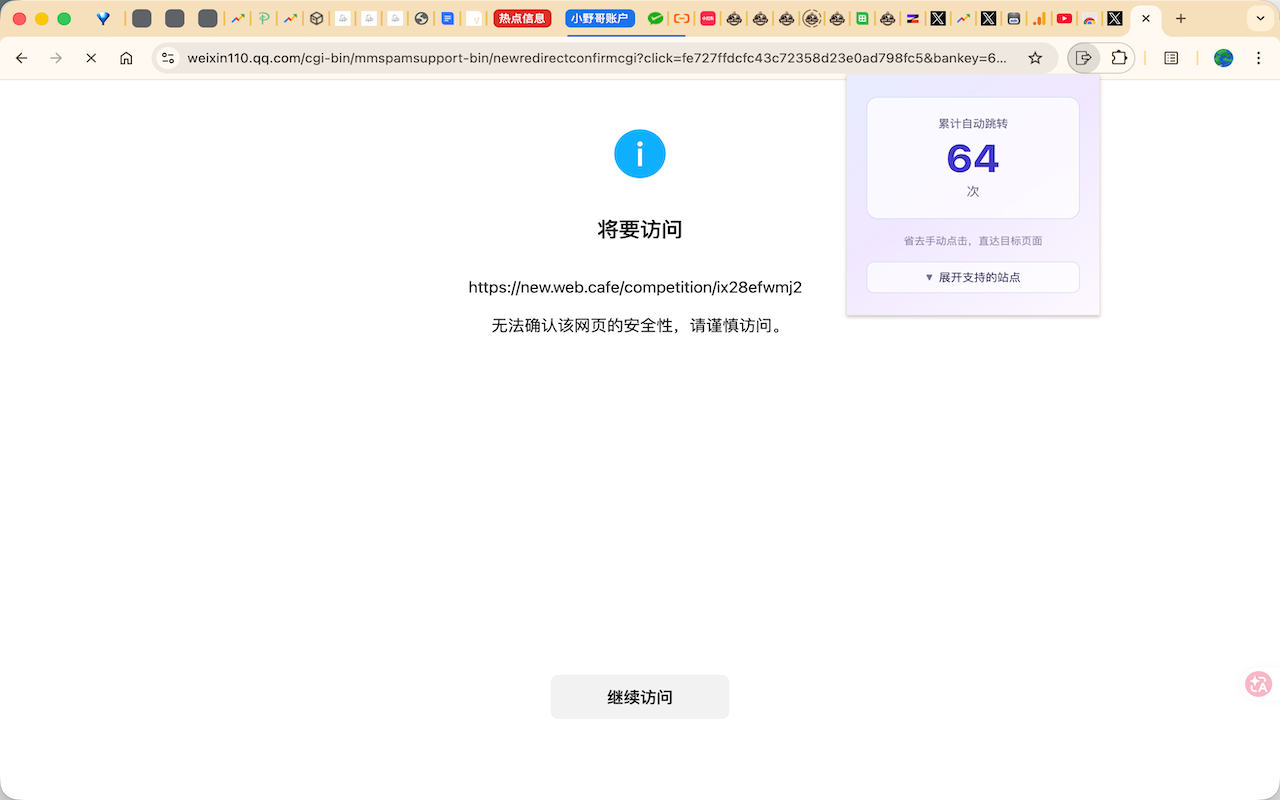Click the pink translate floating icon
This screenshot has height=800, width=1280.
[1258, 684]
